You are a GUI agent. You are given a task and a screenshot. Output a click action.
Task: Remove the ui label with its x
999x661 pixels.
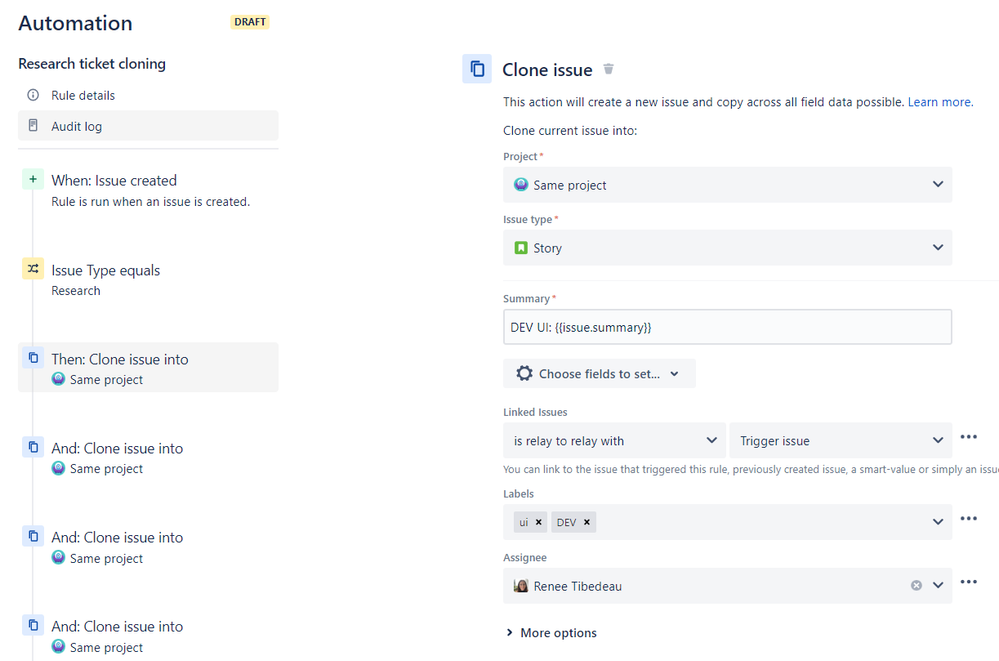point(538,522)
